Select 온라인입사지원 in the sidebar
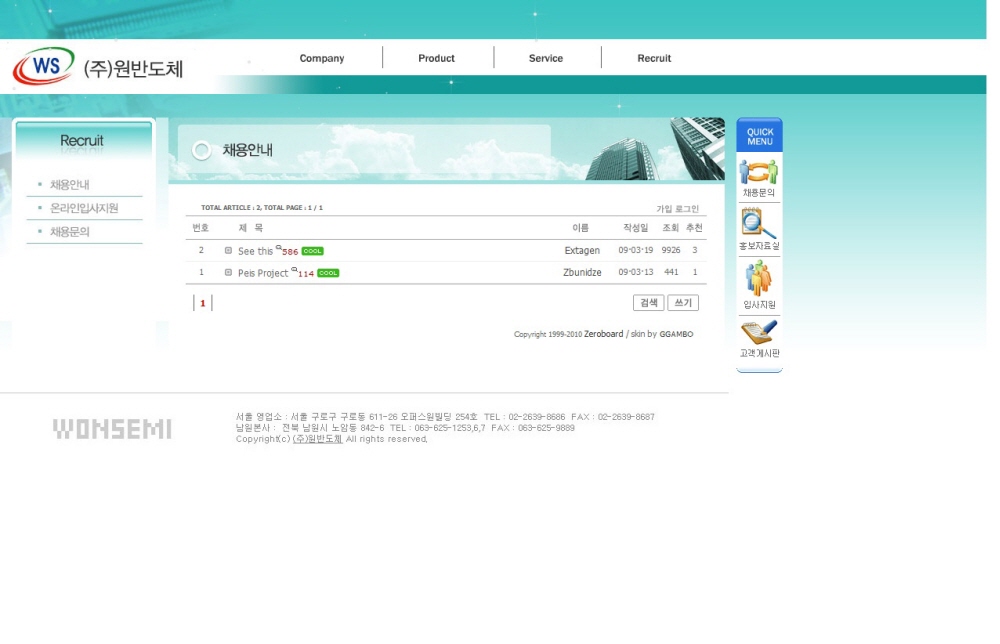Image resolution: width=1000 pixels, height=644 pixels. [84, 208]
